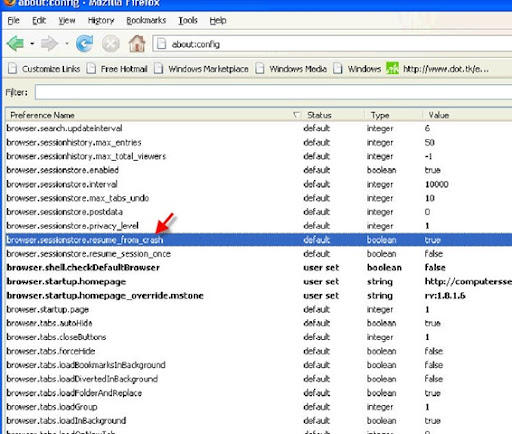Select browser.tabs.forceHide preference

[259, 351]
